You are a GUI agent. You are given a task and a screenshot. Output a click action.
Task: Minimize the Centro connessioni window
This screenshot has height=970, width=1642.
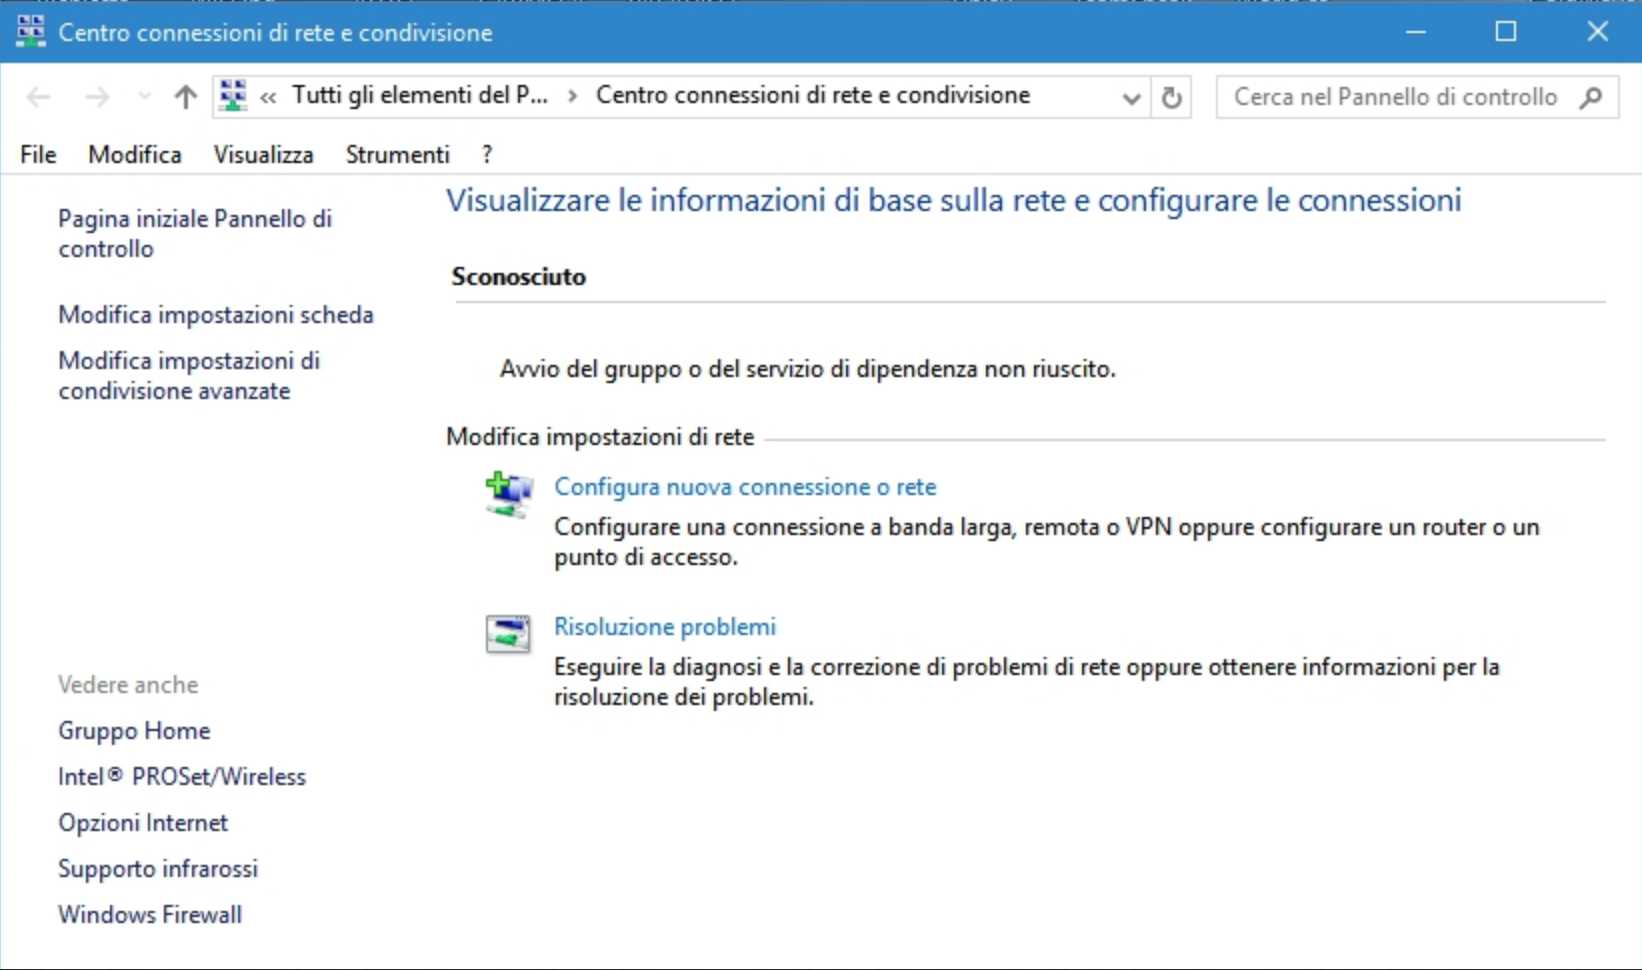(x=1415, y=32)
